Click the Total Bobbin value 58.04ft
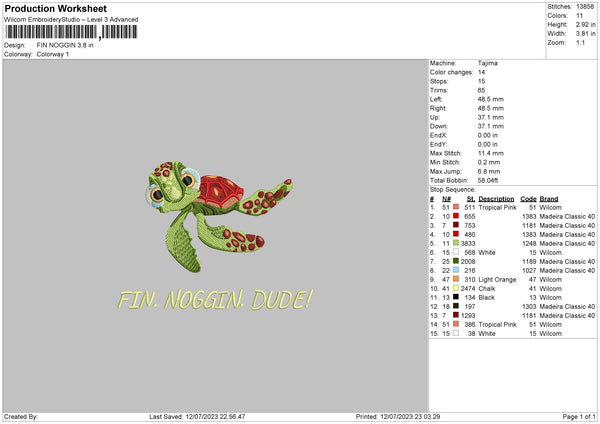600x424 pixels. (x=488, y=180)
